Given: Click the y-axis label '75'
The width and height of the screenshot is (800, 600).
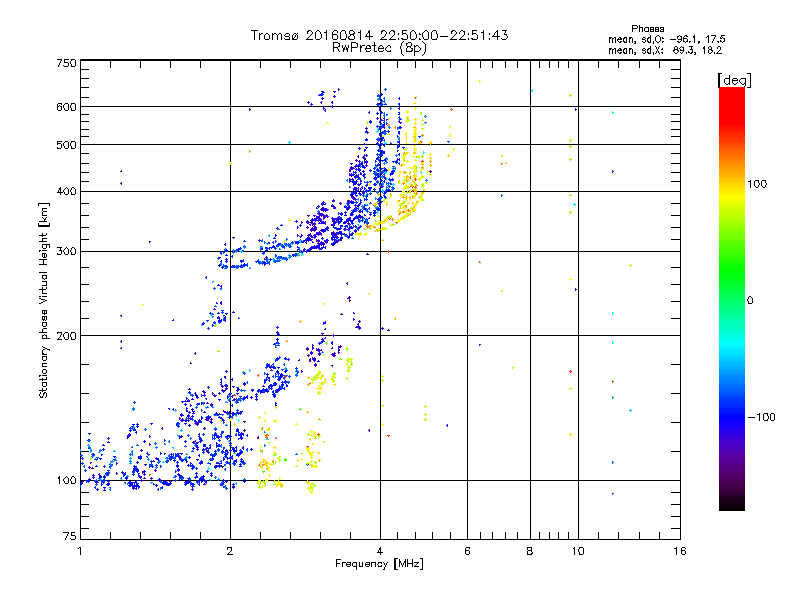Looking at the screenshot, I should tap(70, 536).
